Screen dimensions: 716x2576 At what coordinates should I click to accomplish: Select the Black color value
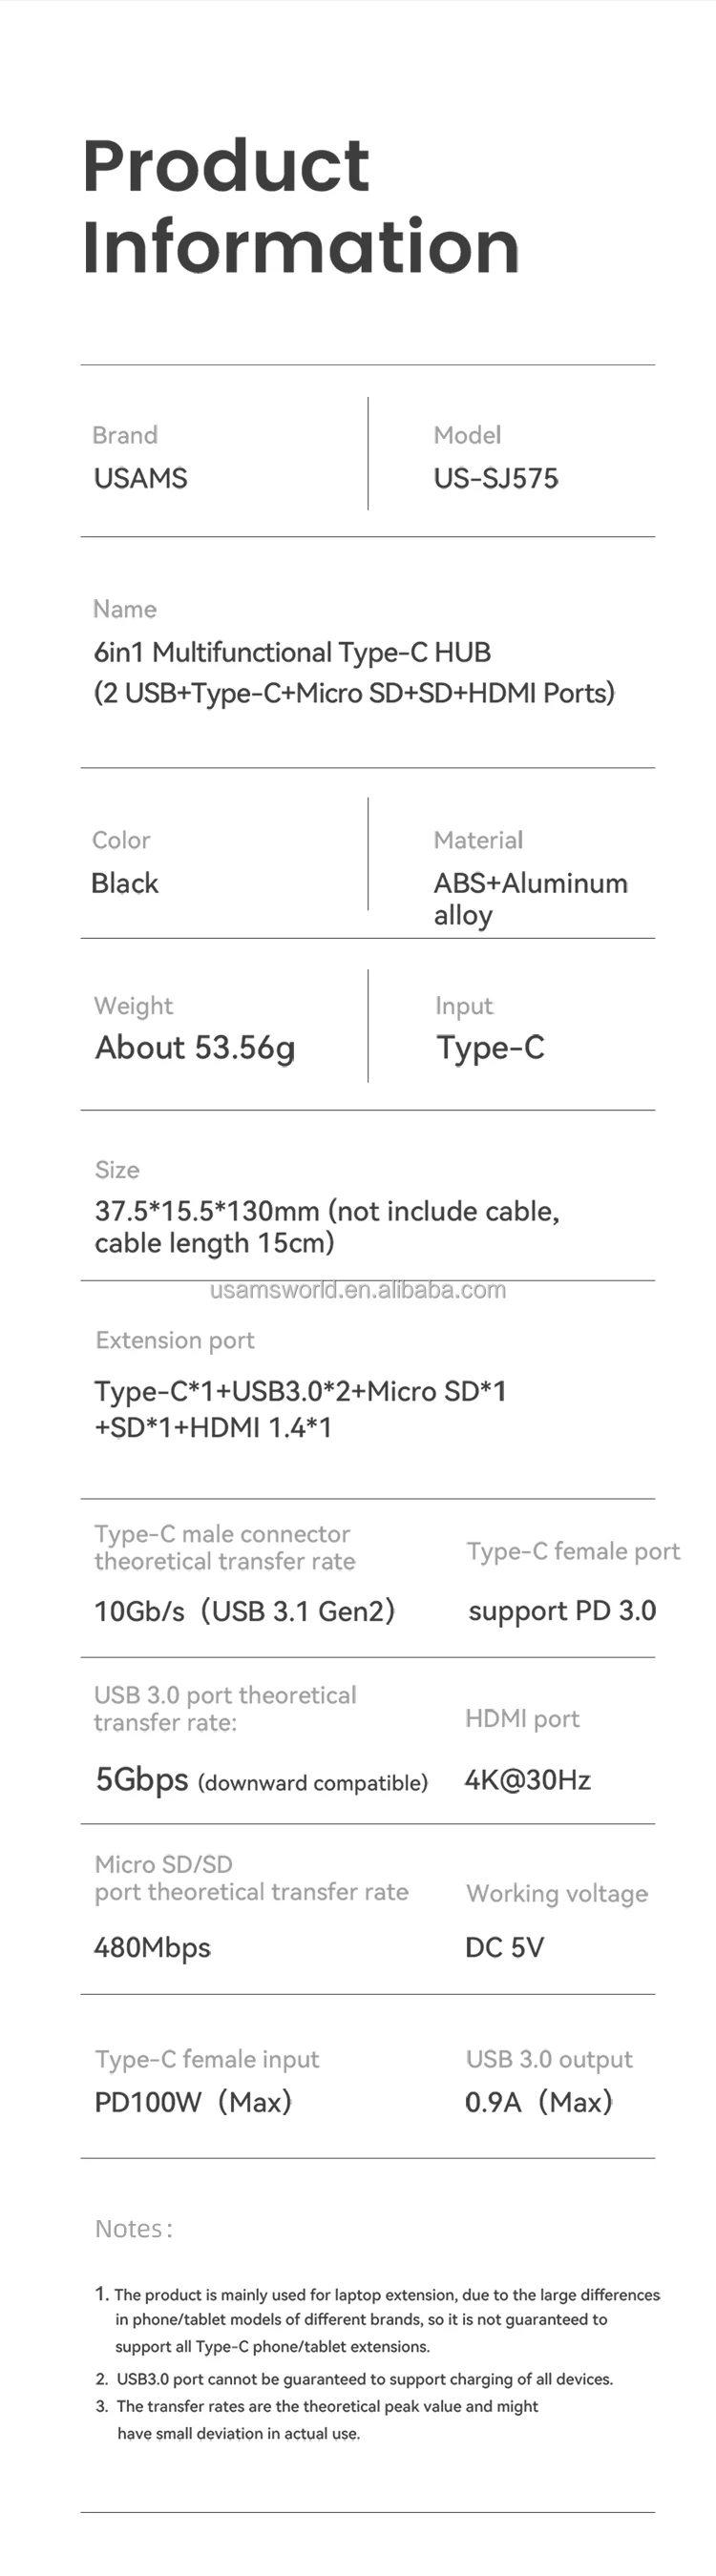point(125,883)
